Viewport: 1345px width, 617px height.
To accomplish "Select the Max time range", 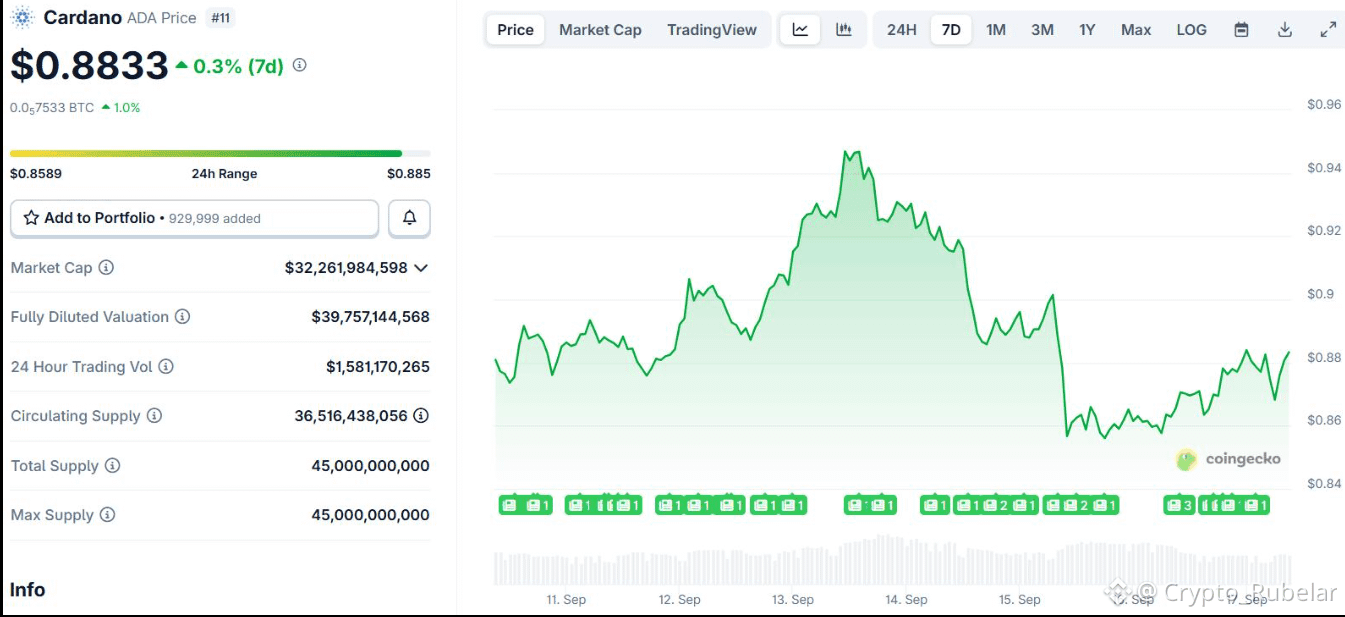I will point(1136,30).
